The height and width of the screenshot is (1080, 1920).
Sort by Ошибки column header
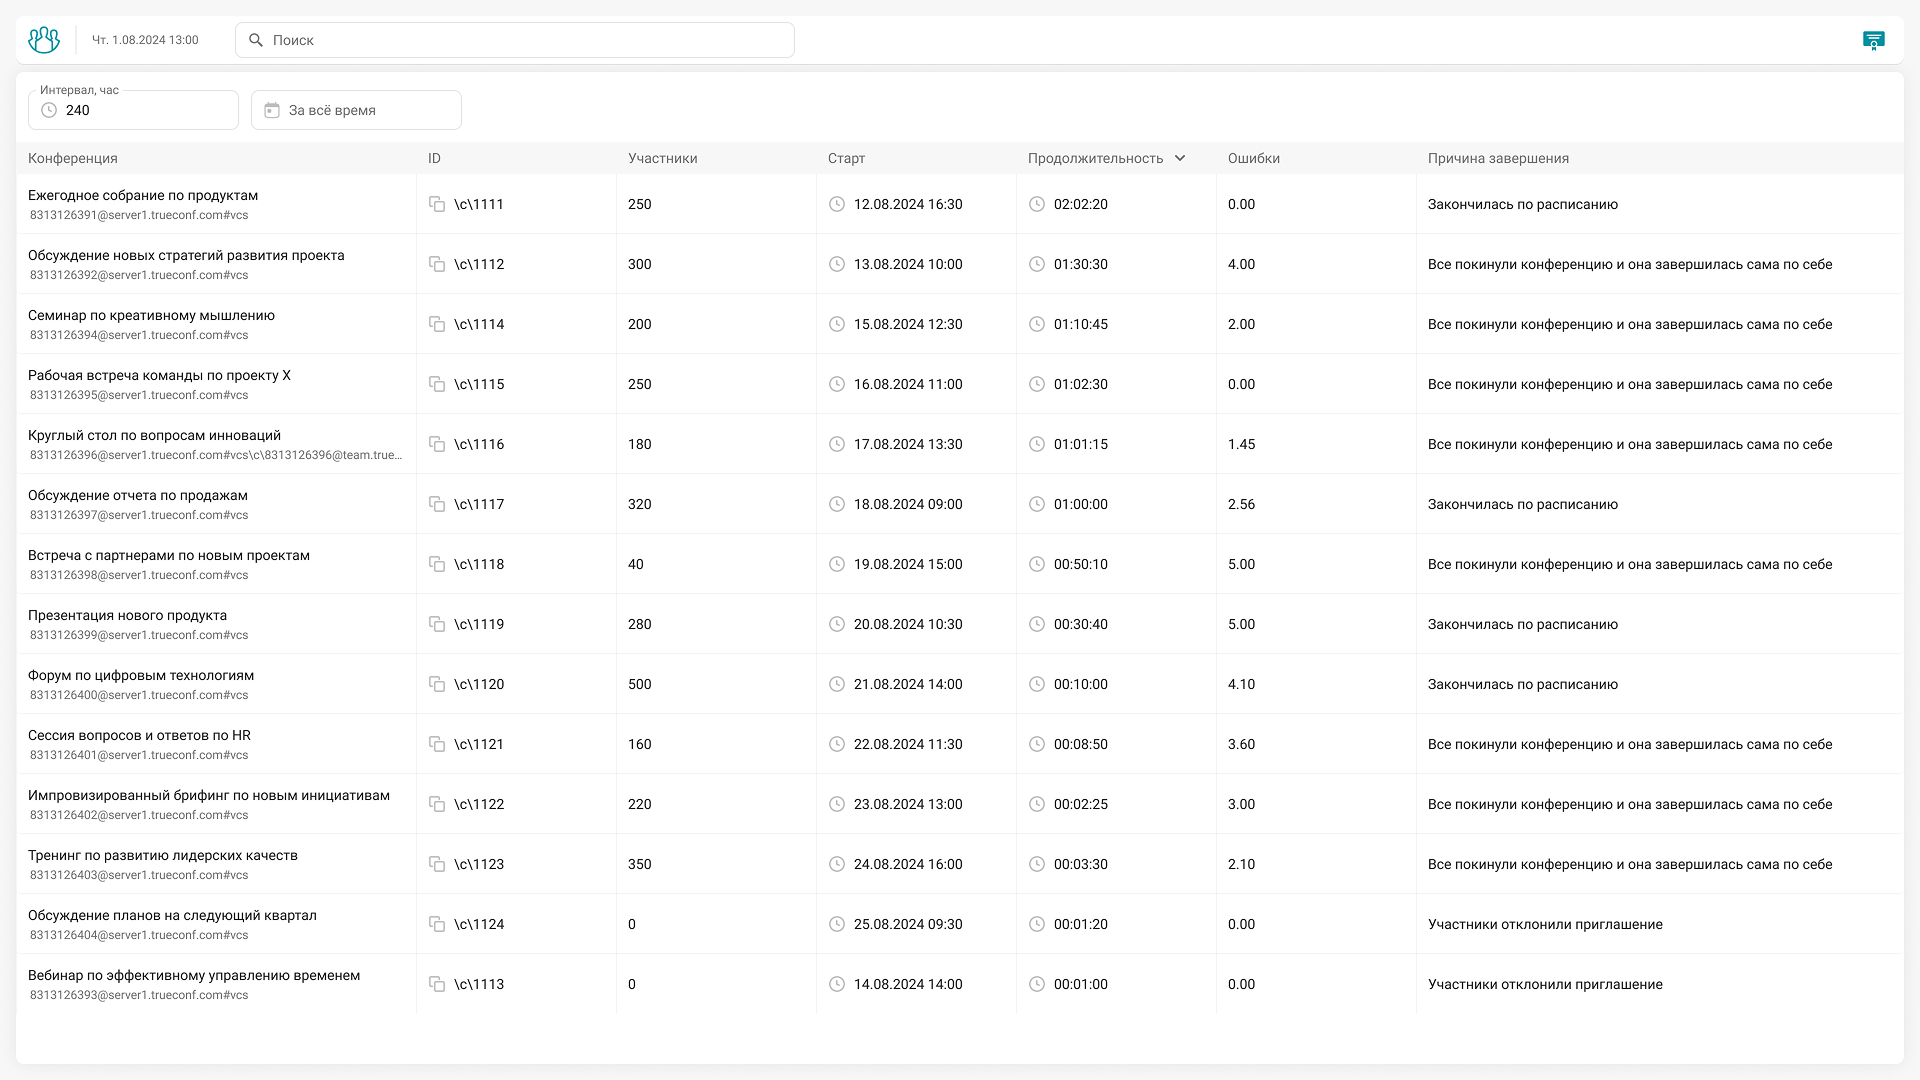click(x=1253, y=158)
